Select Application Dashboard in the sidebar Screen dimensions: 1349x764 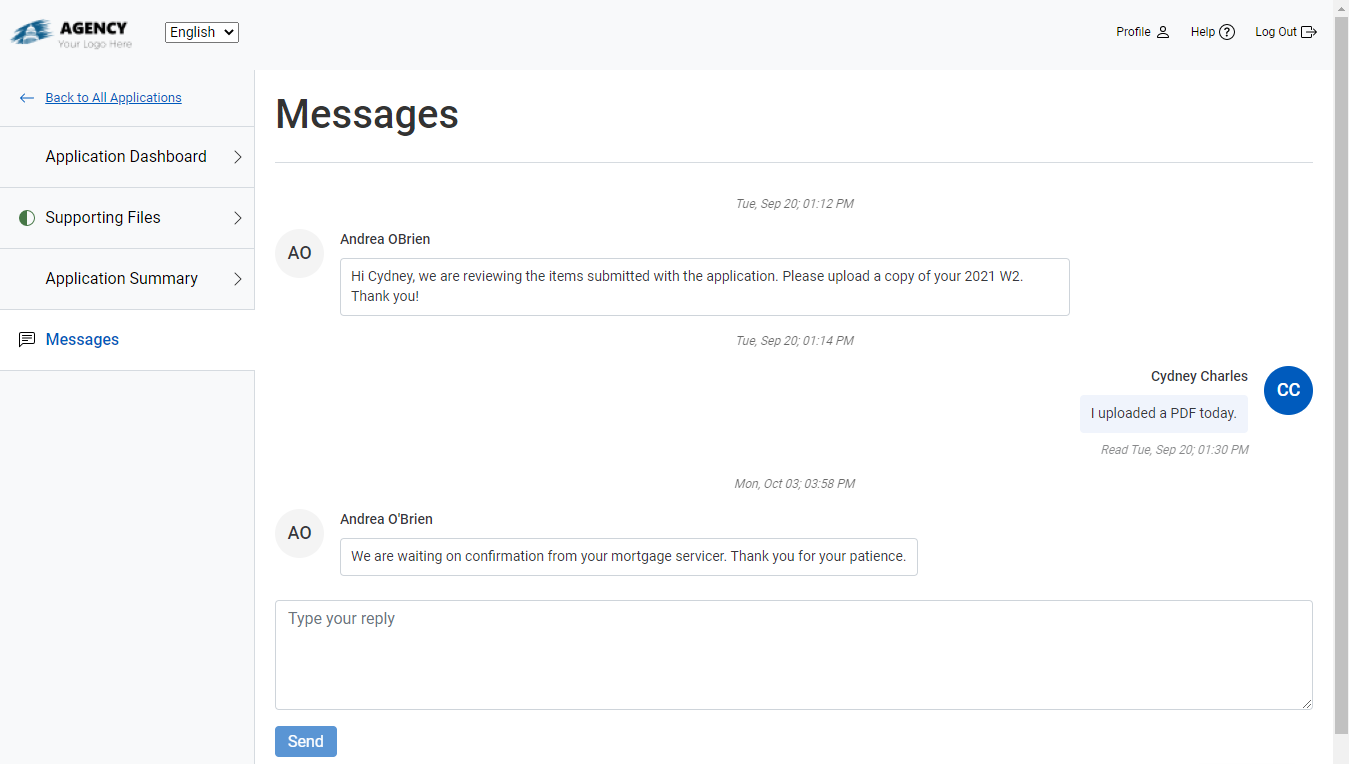pos(125,156)
